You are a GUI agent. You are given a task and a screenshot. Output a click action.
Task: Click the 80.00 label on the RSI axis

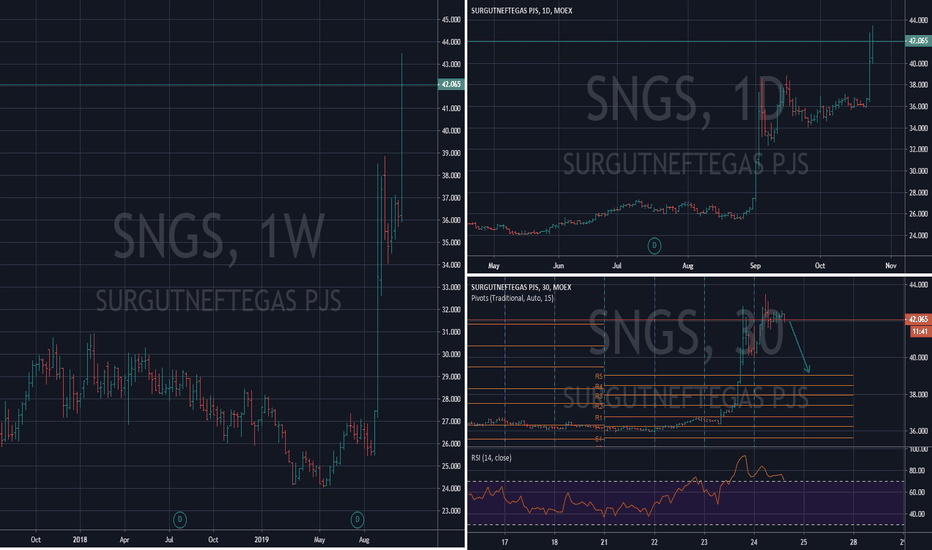(917, 471)
